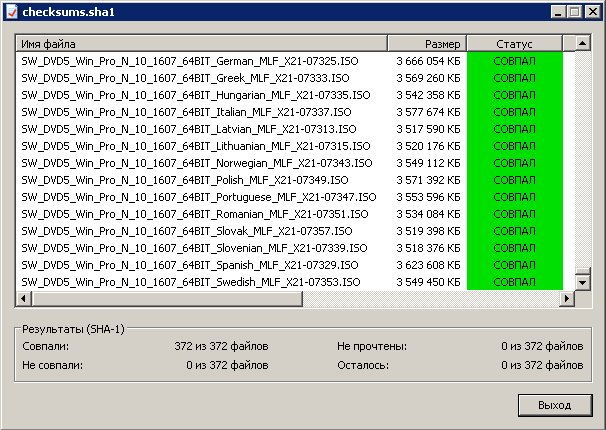
Task: Click the vertical scrollbar thumb
Action: 582,271
